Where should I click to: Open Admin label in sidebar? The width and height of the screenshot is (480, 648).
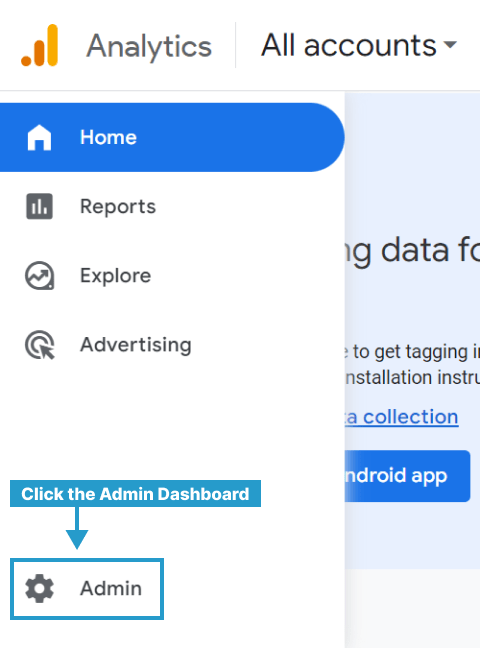[111, 588]
